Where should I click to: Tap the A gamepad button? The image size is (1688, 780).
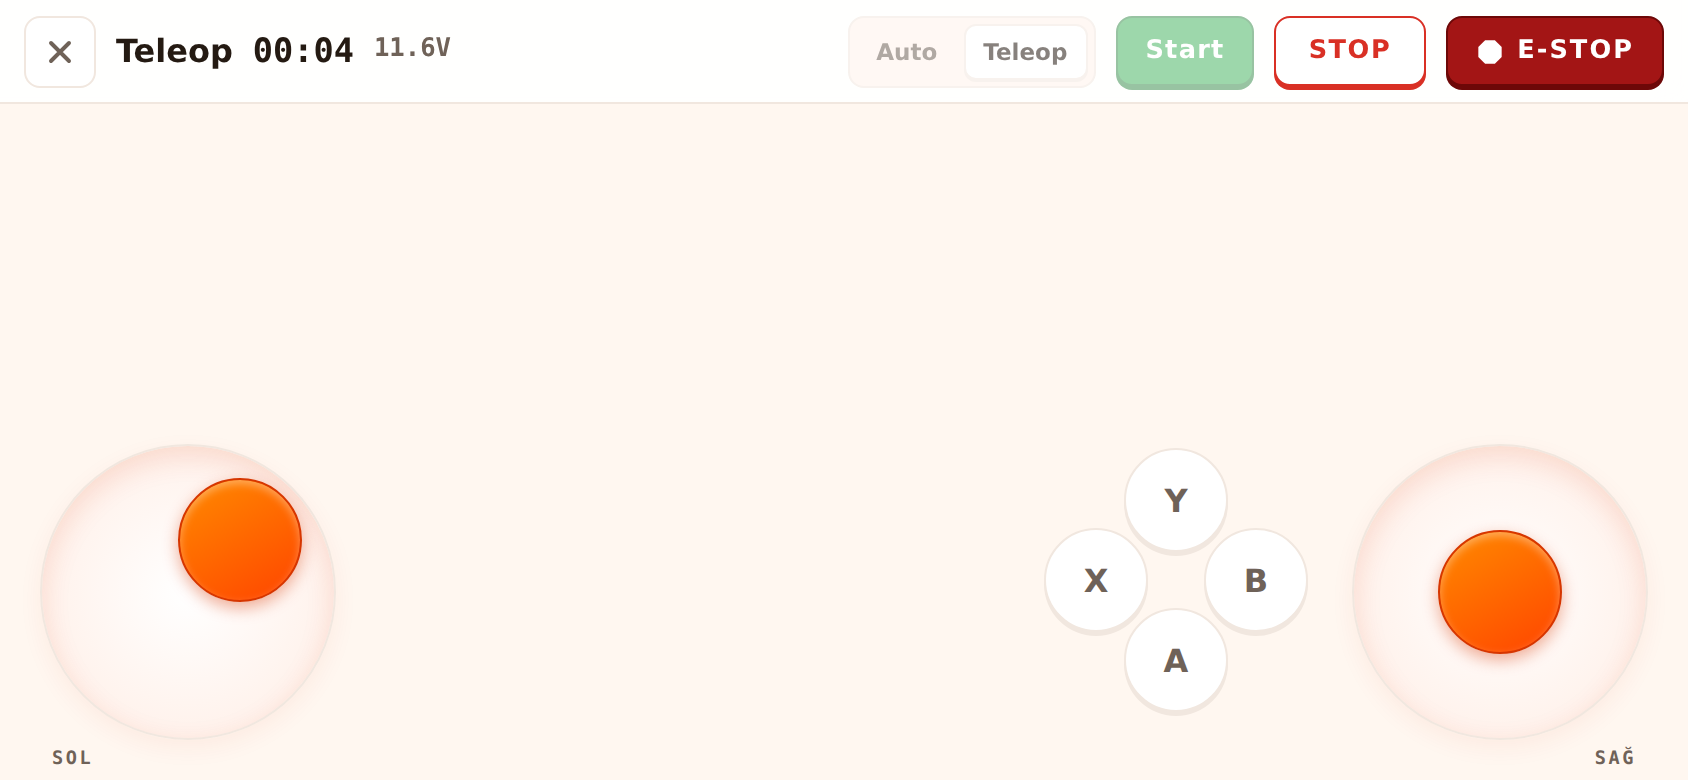(1176, 660)
